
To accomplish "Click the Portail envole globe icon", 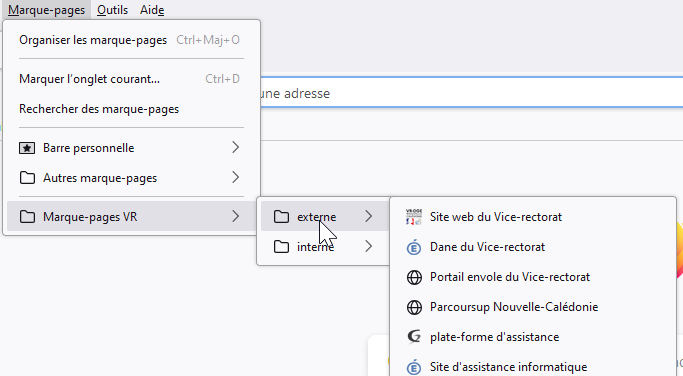I will 414,277.
